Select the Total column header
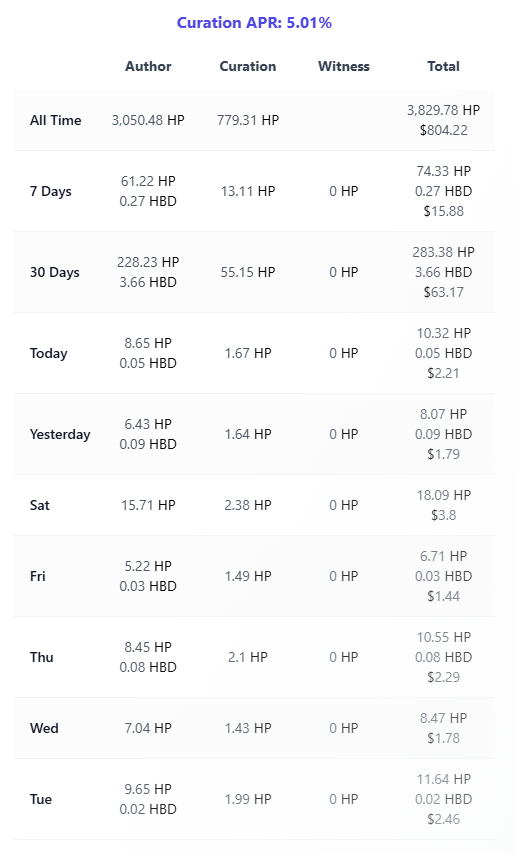Viewport: 515px width, 854px height. [443, 66]
